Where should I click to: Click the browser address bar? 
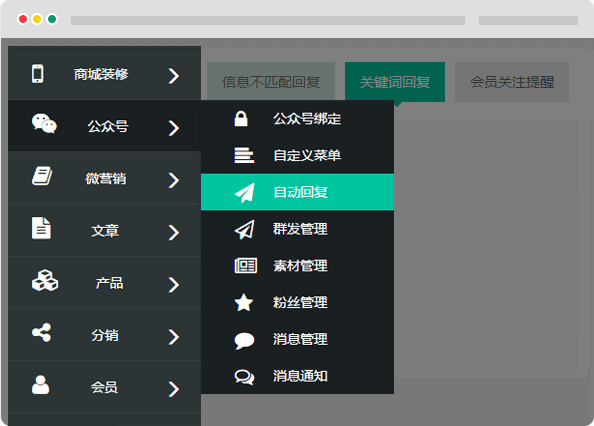(x=268, y=20)
